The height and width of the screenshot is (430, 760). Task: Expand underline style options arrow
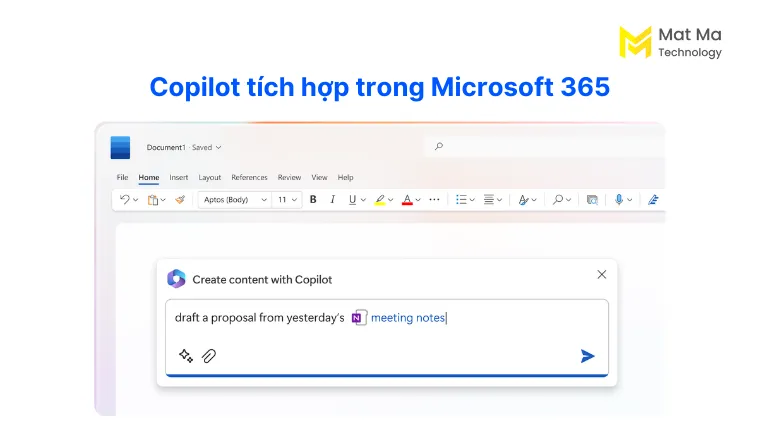click(x=363, y=200)
